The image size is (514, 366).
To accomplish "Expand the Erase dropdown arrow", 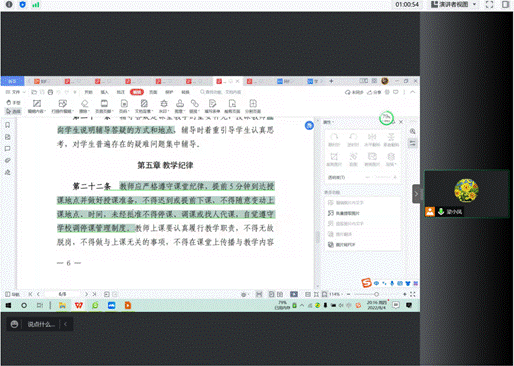I will coord(89,111).
